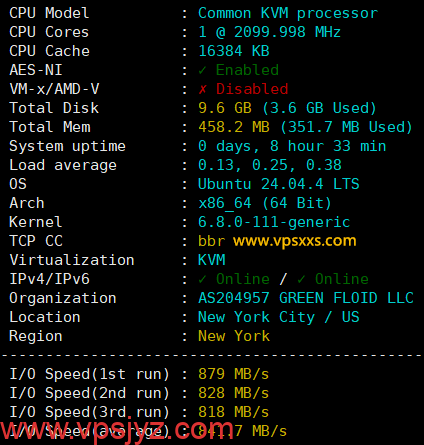Click the Common KVM processor value
The width and height of the screenshot is (424, 445).
(x=288, y=13)
